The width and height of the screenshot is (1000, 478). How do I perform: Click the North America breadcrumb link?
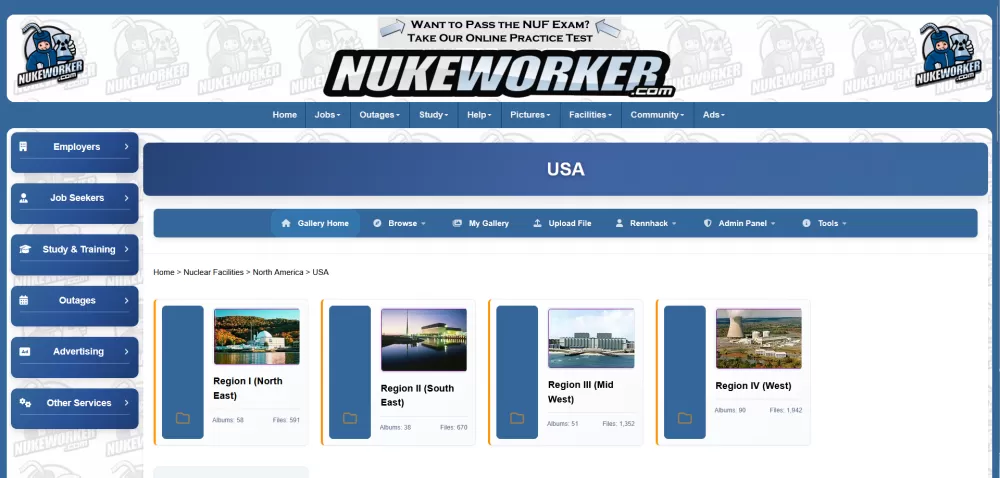click(278, 272)
